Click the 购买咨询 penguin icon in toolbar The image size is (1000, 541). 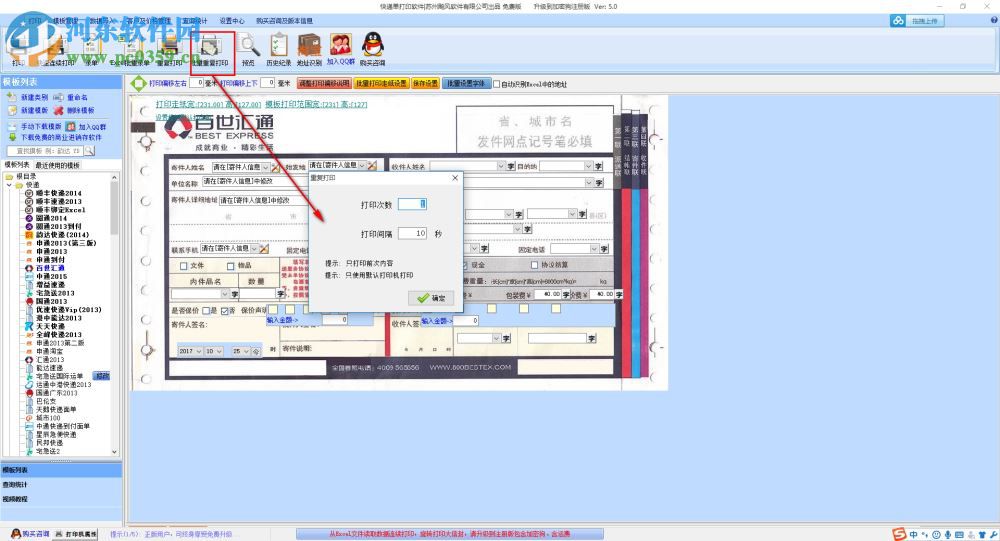[x=372, y=45]
